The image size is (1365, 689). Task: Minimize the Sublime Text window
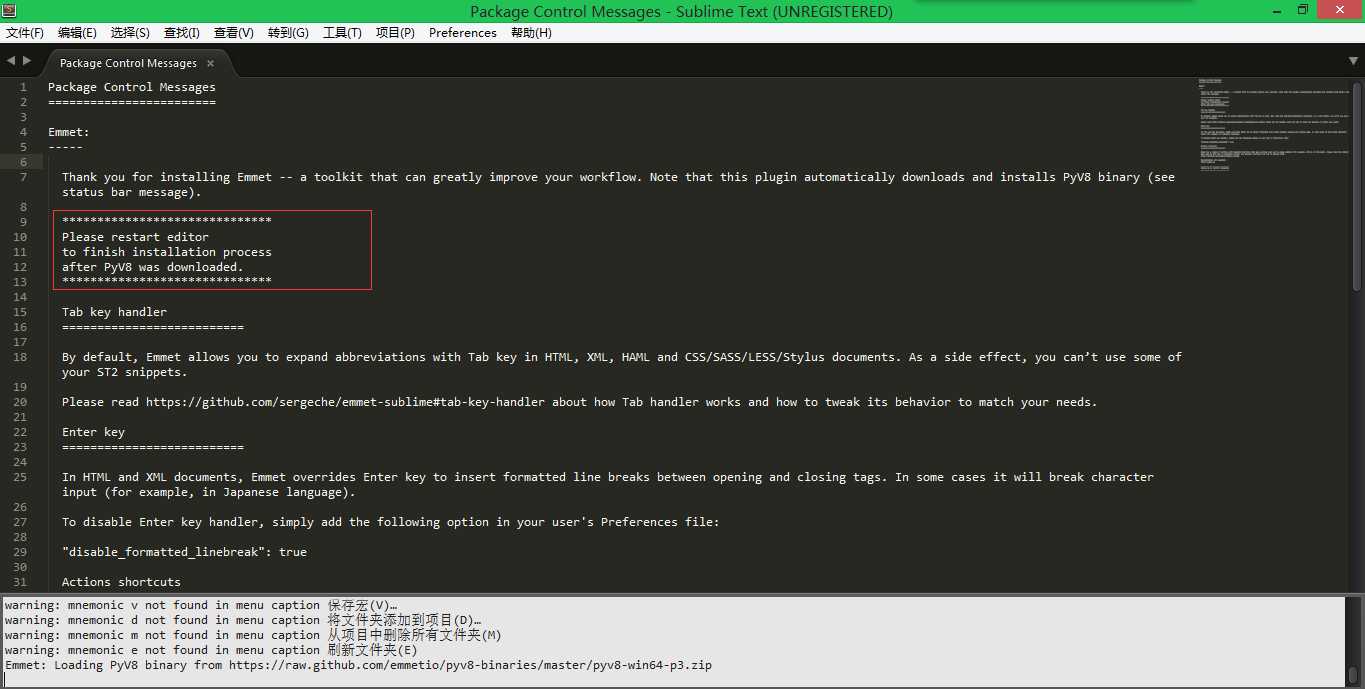[x=1275, y=10]
